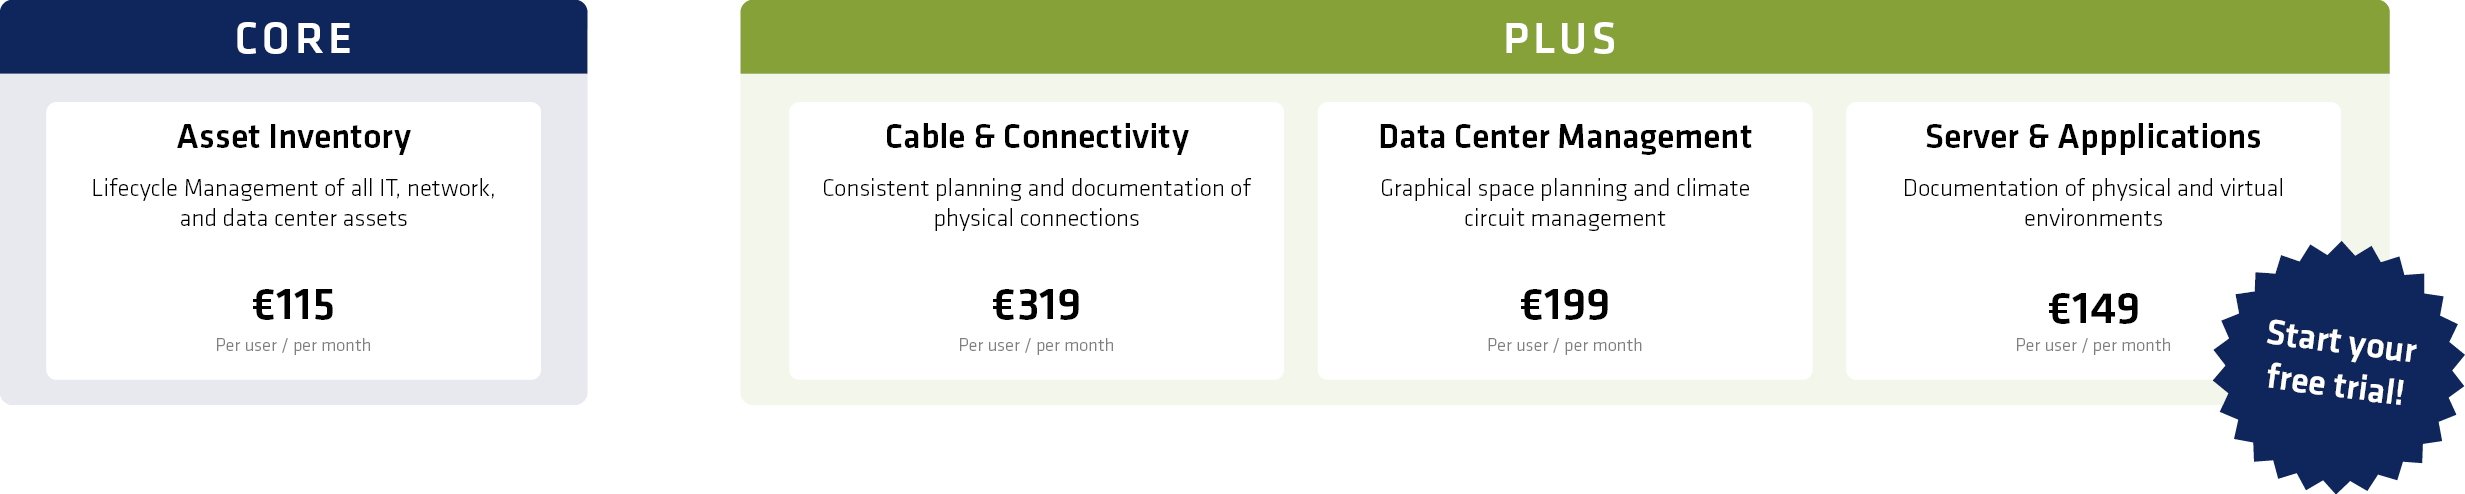Screen dimensions: 2465x494
Task: Click the €149 price
Action: pyautogui.click(x=2093, y=308)
